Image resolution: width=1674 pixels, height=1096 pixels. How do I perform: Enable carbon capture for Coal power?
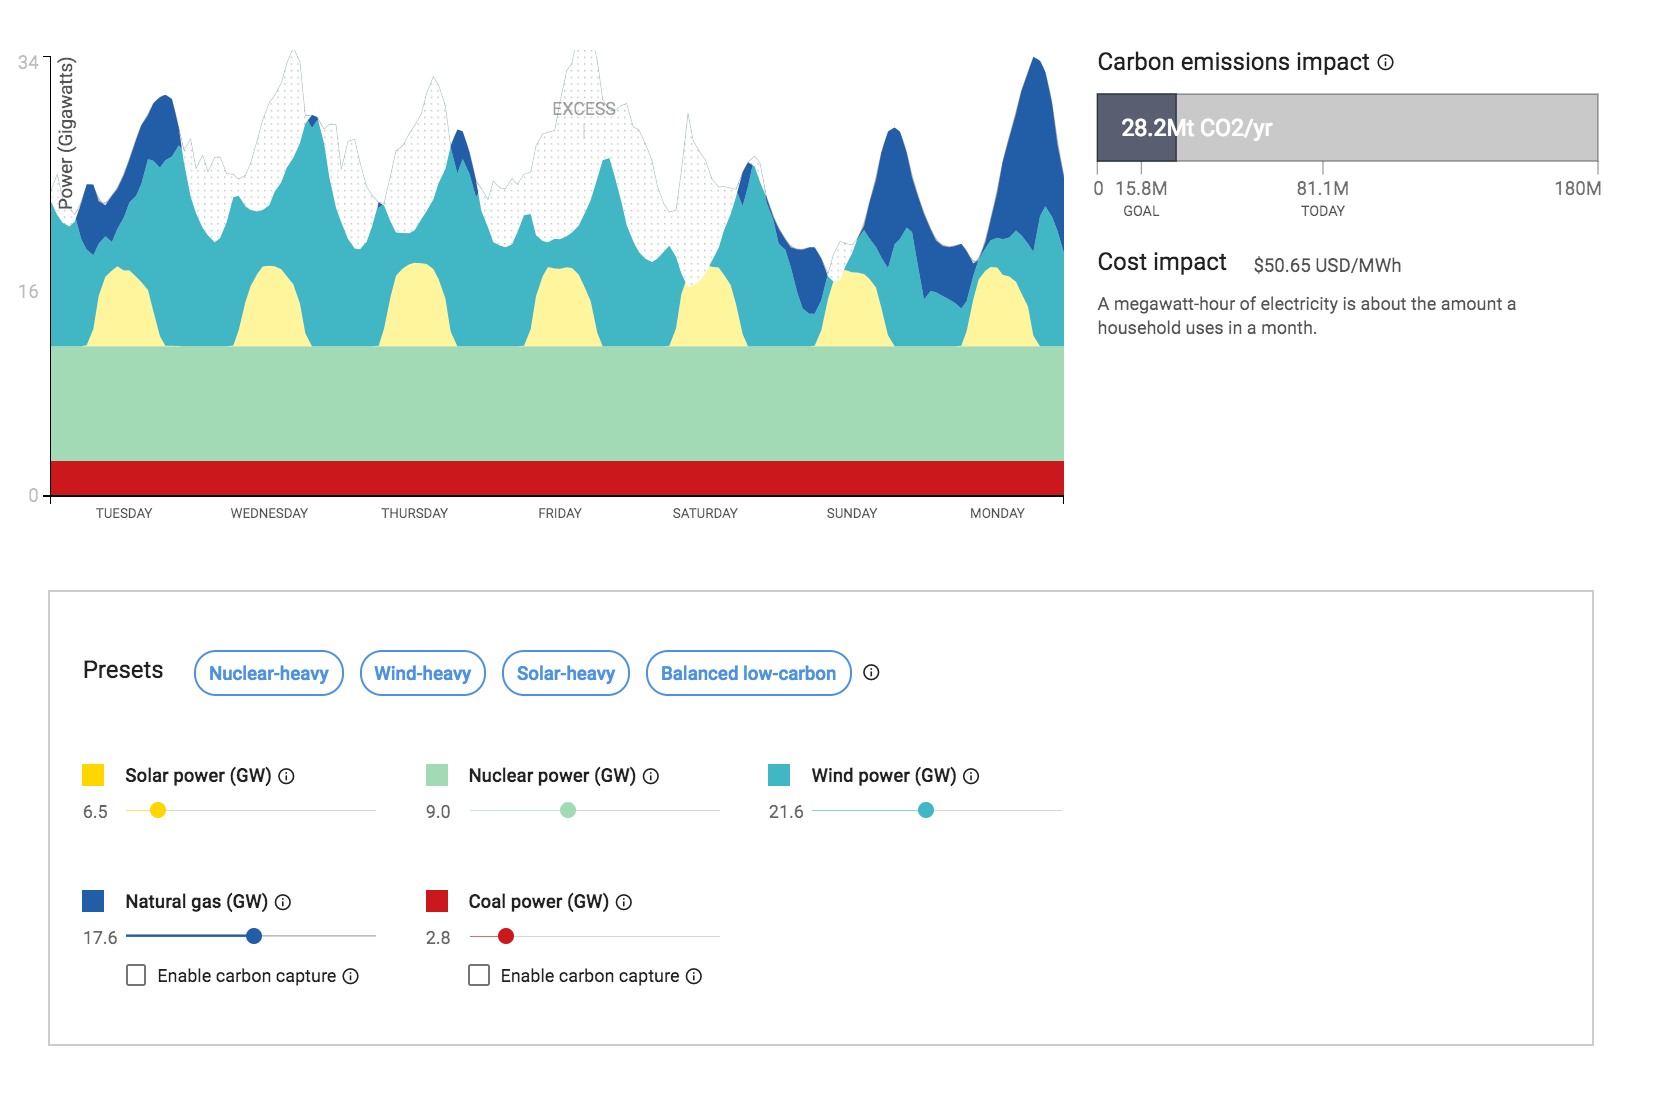pos(479,975)
